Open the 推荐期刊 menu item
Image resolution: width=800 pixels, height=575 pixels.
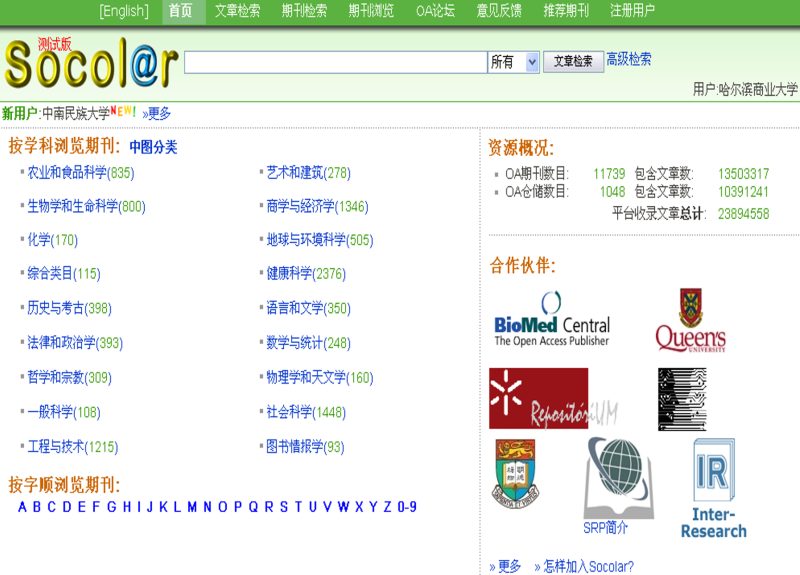pos(566,11)
